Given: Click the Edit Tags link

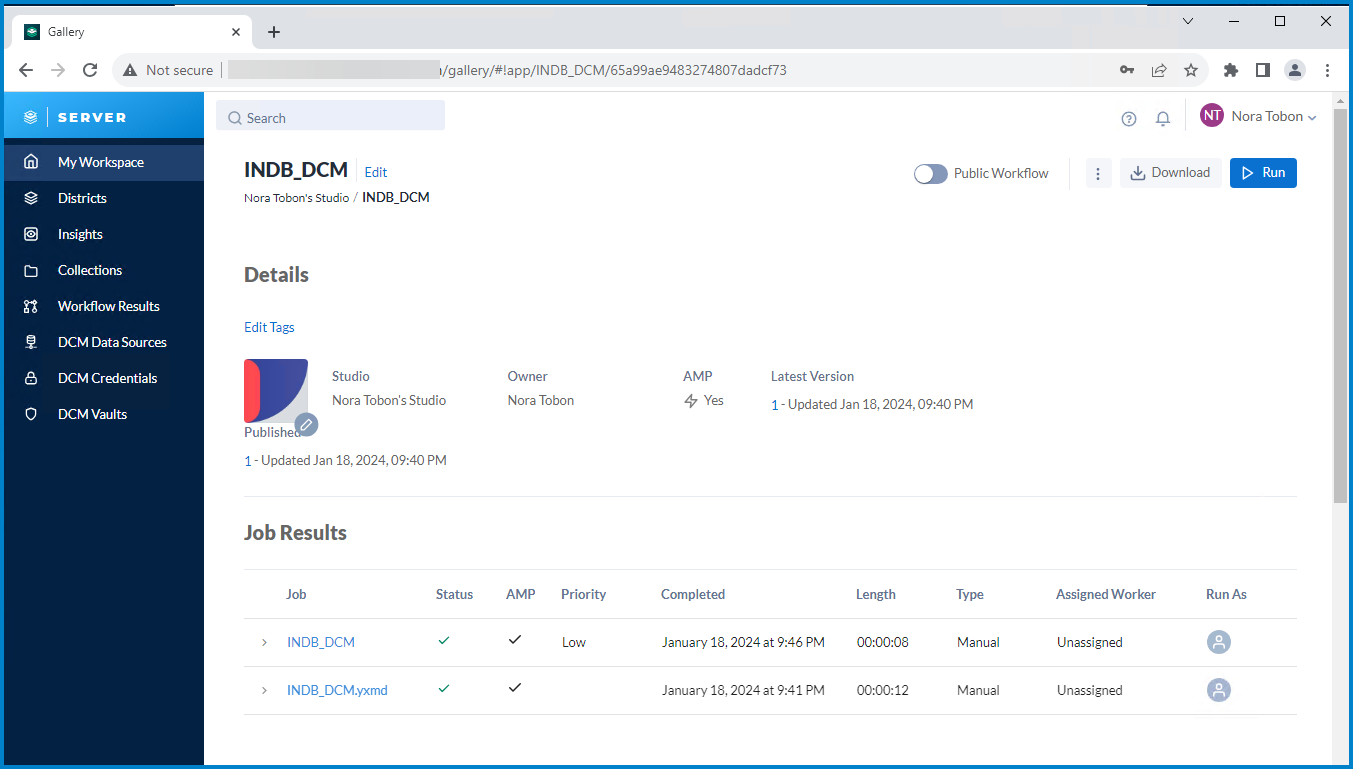Looking at the screenshot, I should point(269,327).
